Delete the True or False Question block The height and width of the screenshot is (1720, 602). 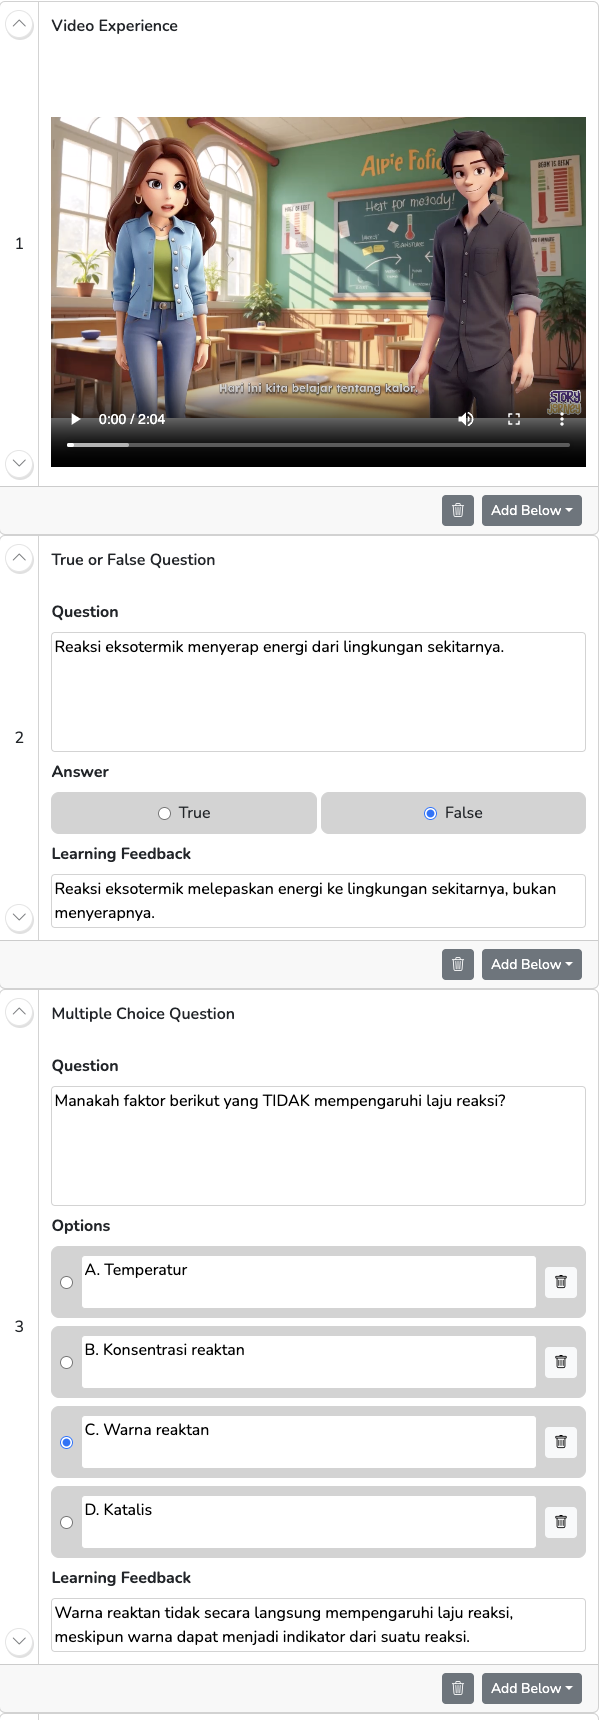pyautogui.click(x=458, y=964)
